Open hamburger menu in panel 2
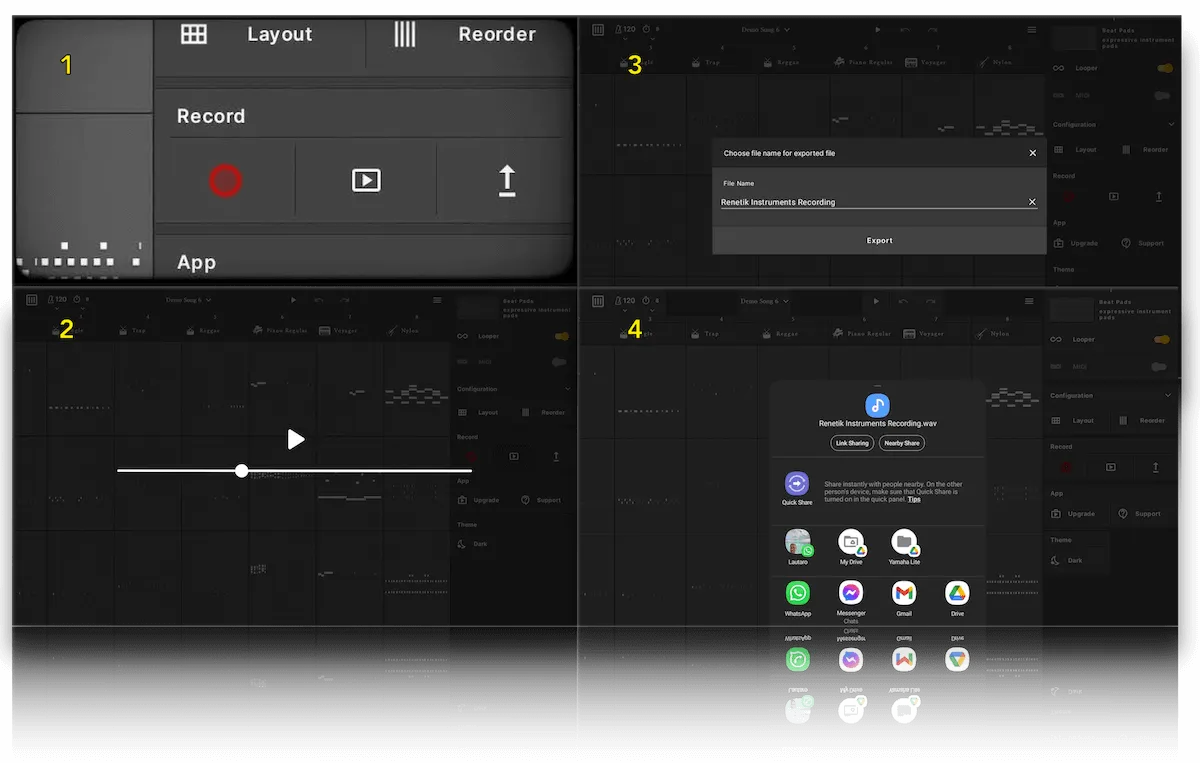This screenshot has width=1200, height=763. click(x=437, y=300)
